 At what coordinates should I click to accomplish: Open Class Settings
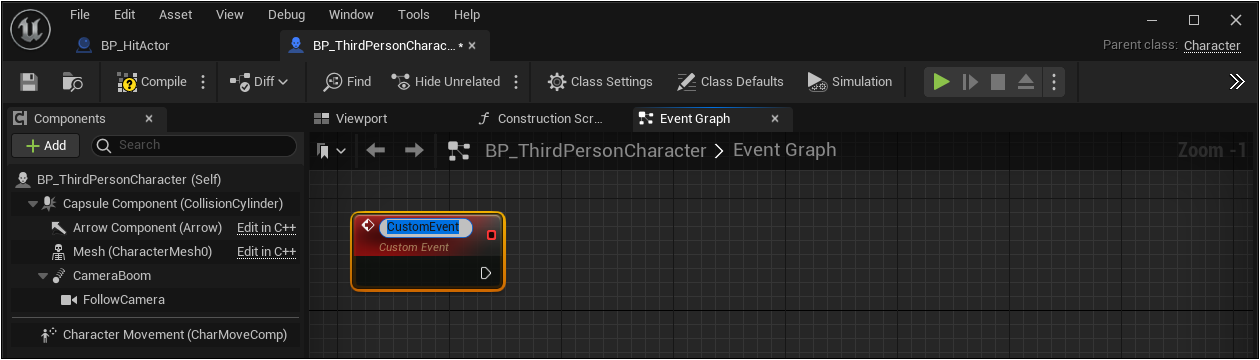point(600,82)
